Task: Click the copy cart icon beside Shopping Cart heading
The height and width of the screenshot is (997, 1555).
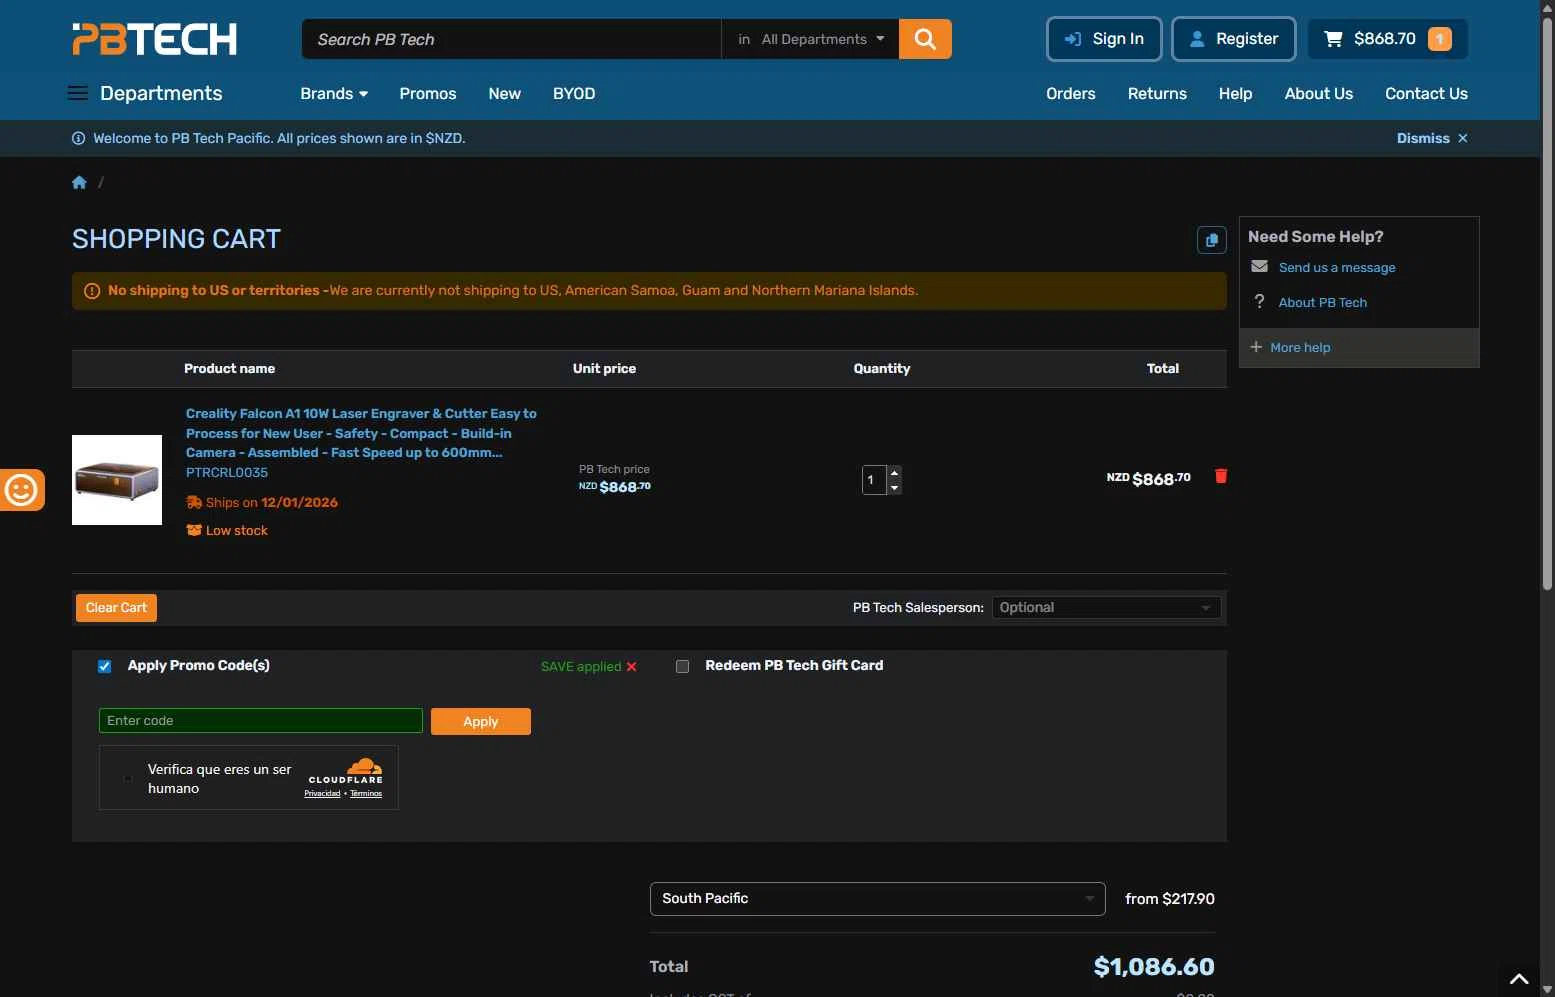Action: (x=1211, y=240)
